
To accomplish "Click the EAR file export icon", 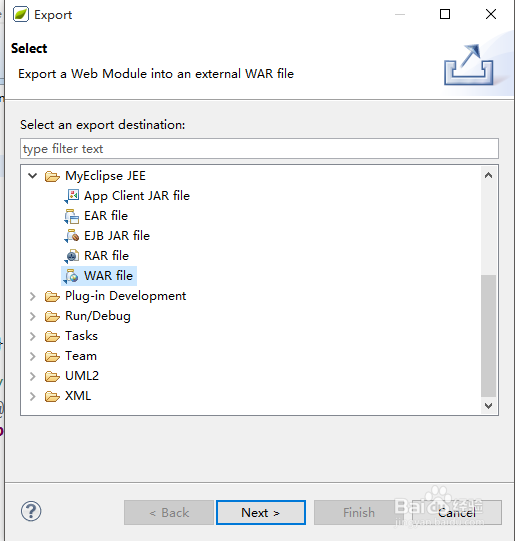I will pos(72,216).
